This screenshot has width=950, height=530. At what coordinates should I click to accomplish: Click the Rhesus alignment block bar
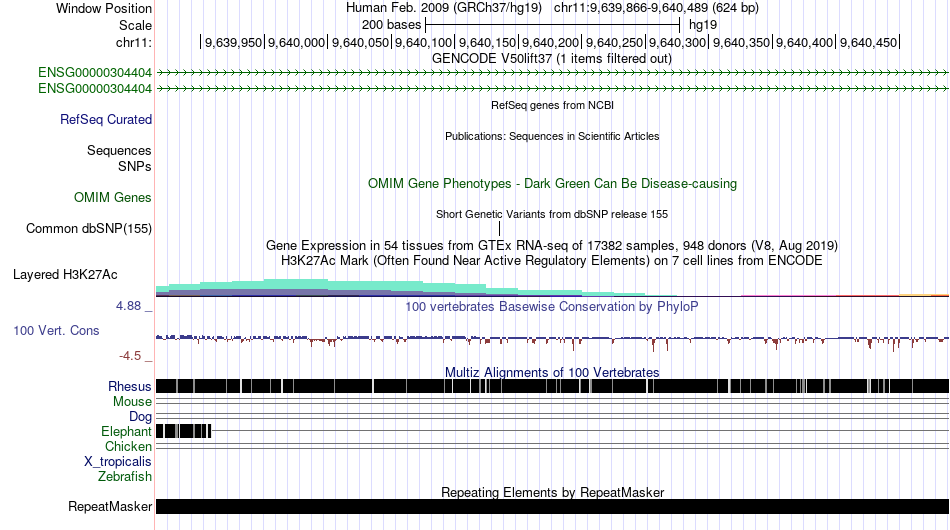pyautogui.click(x=552, y=386)
